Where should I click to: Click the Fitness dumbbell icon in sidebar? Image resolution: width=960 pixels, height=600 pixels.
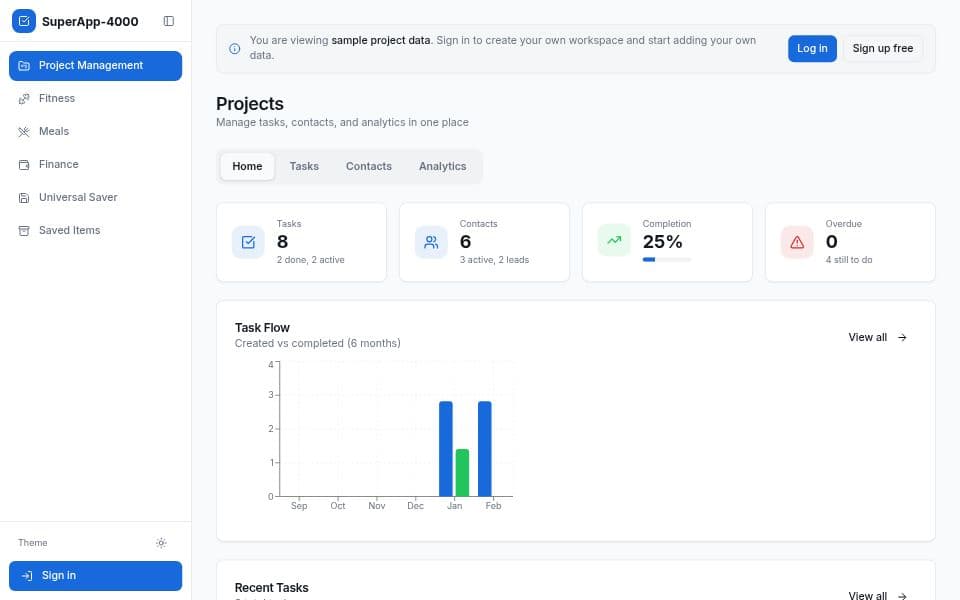click(24, 98)
